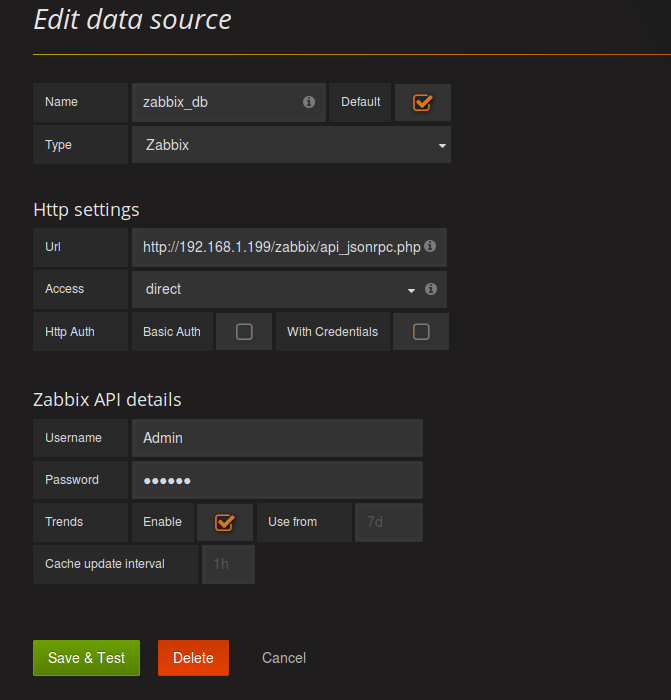
Task: Click the Cancel link
Action: pyautogui.click(x=284, y=658)
